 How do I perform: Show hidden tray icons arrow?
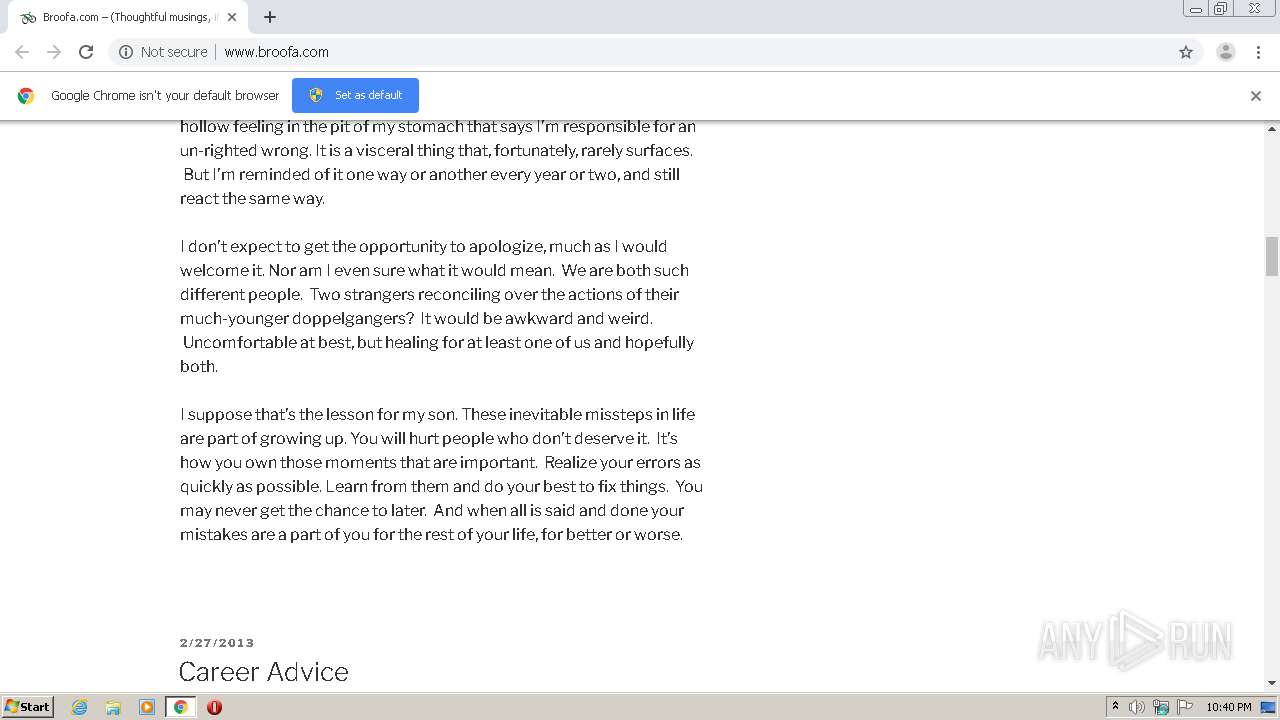[x=1115, y=706]
